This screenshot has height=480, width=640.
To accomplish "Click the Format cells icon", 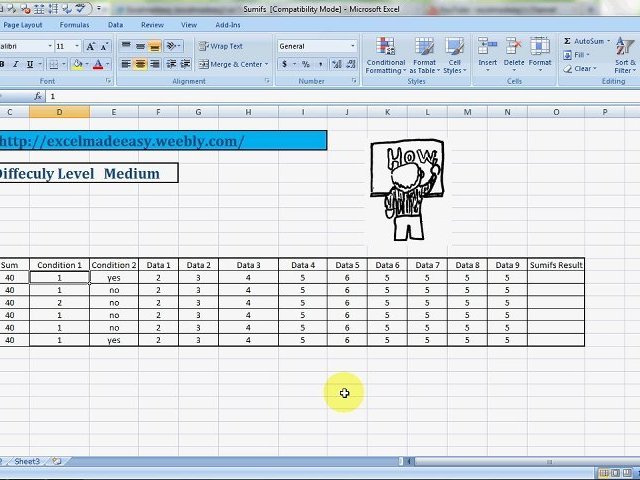I will click(540, 46).
